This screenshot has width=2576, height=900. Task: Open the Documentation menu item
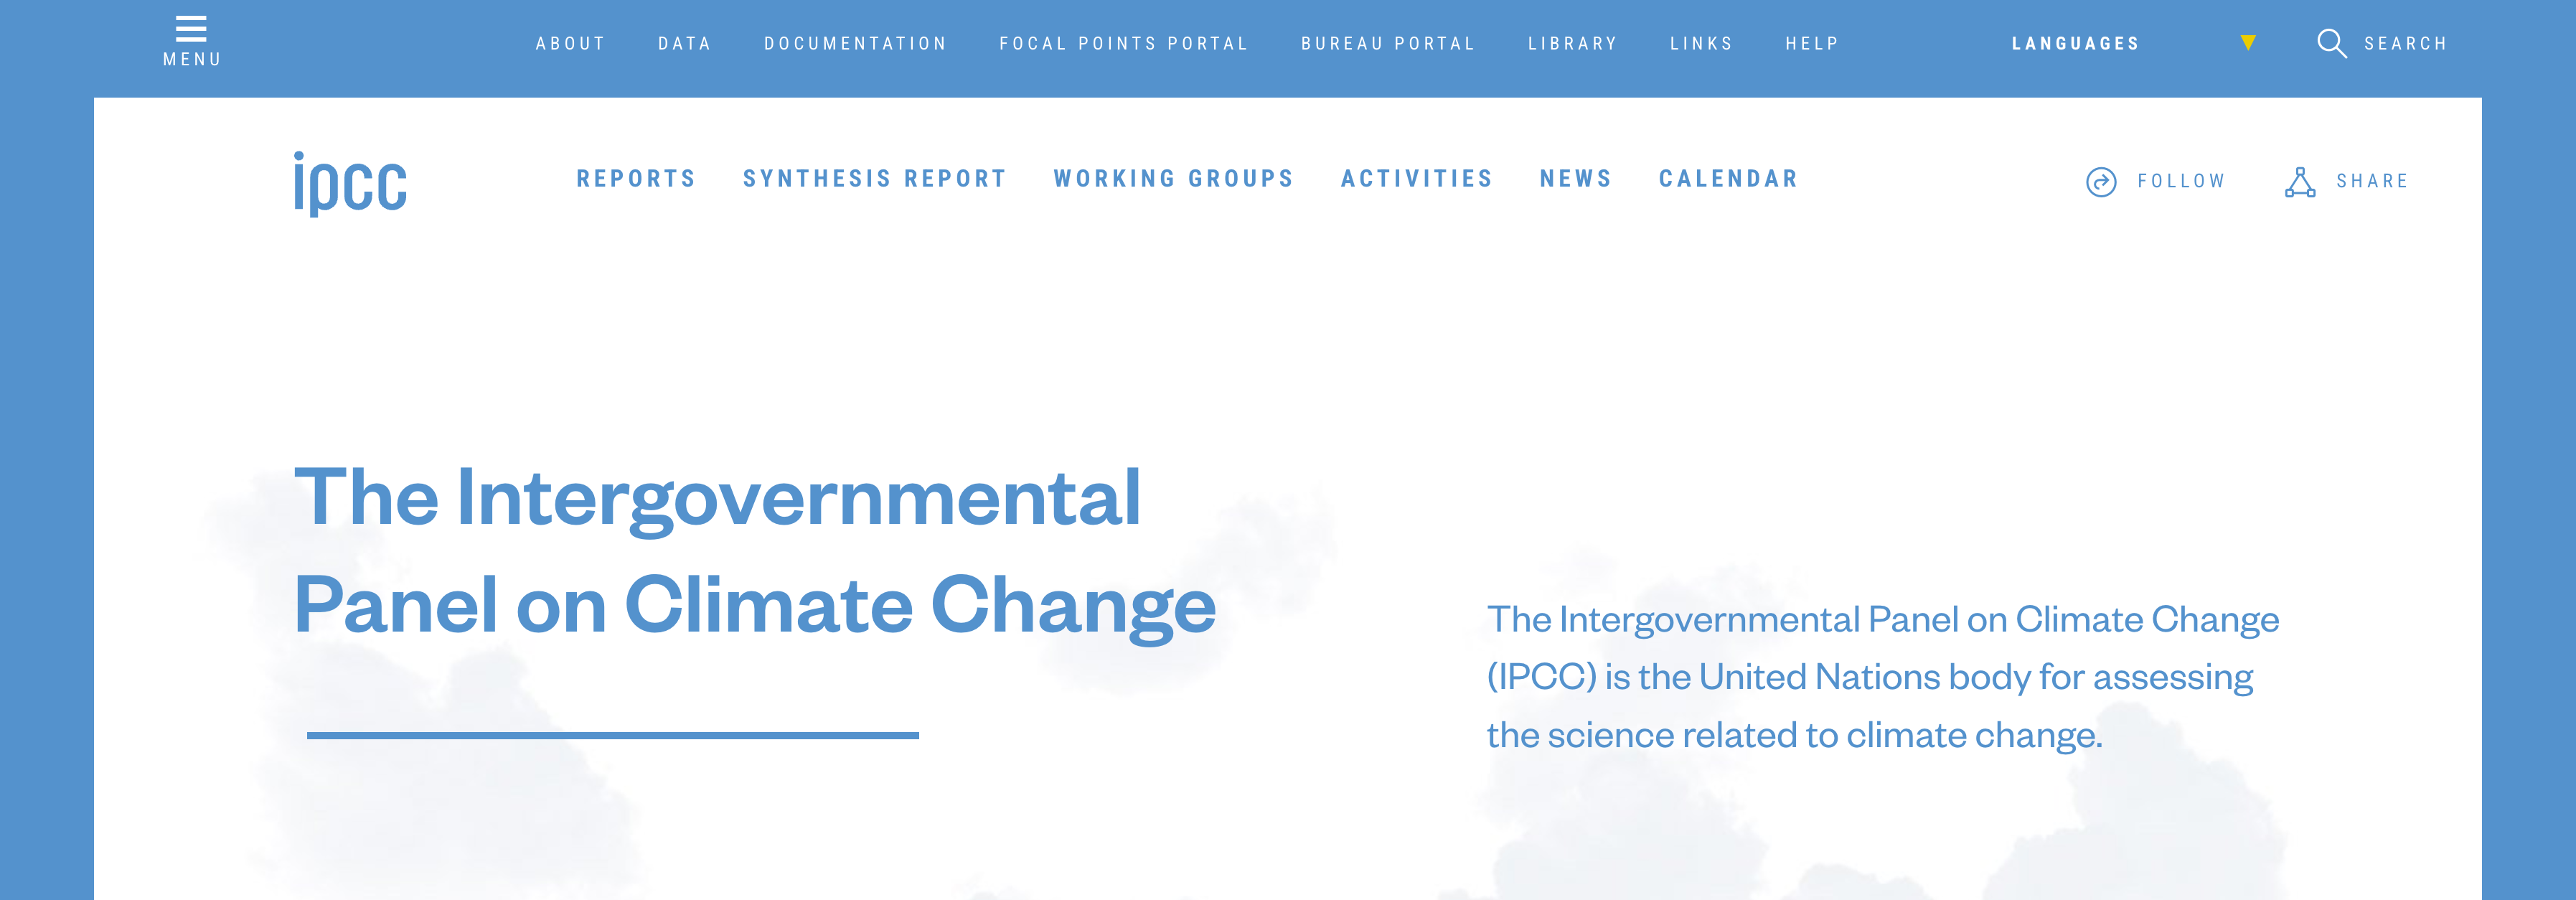(x=855, y=44)
